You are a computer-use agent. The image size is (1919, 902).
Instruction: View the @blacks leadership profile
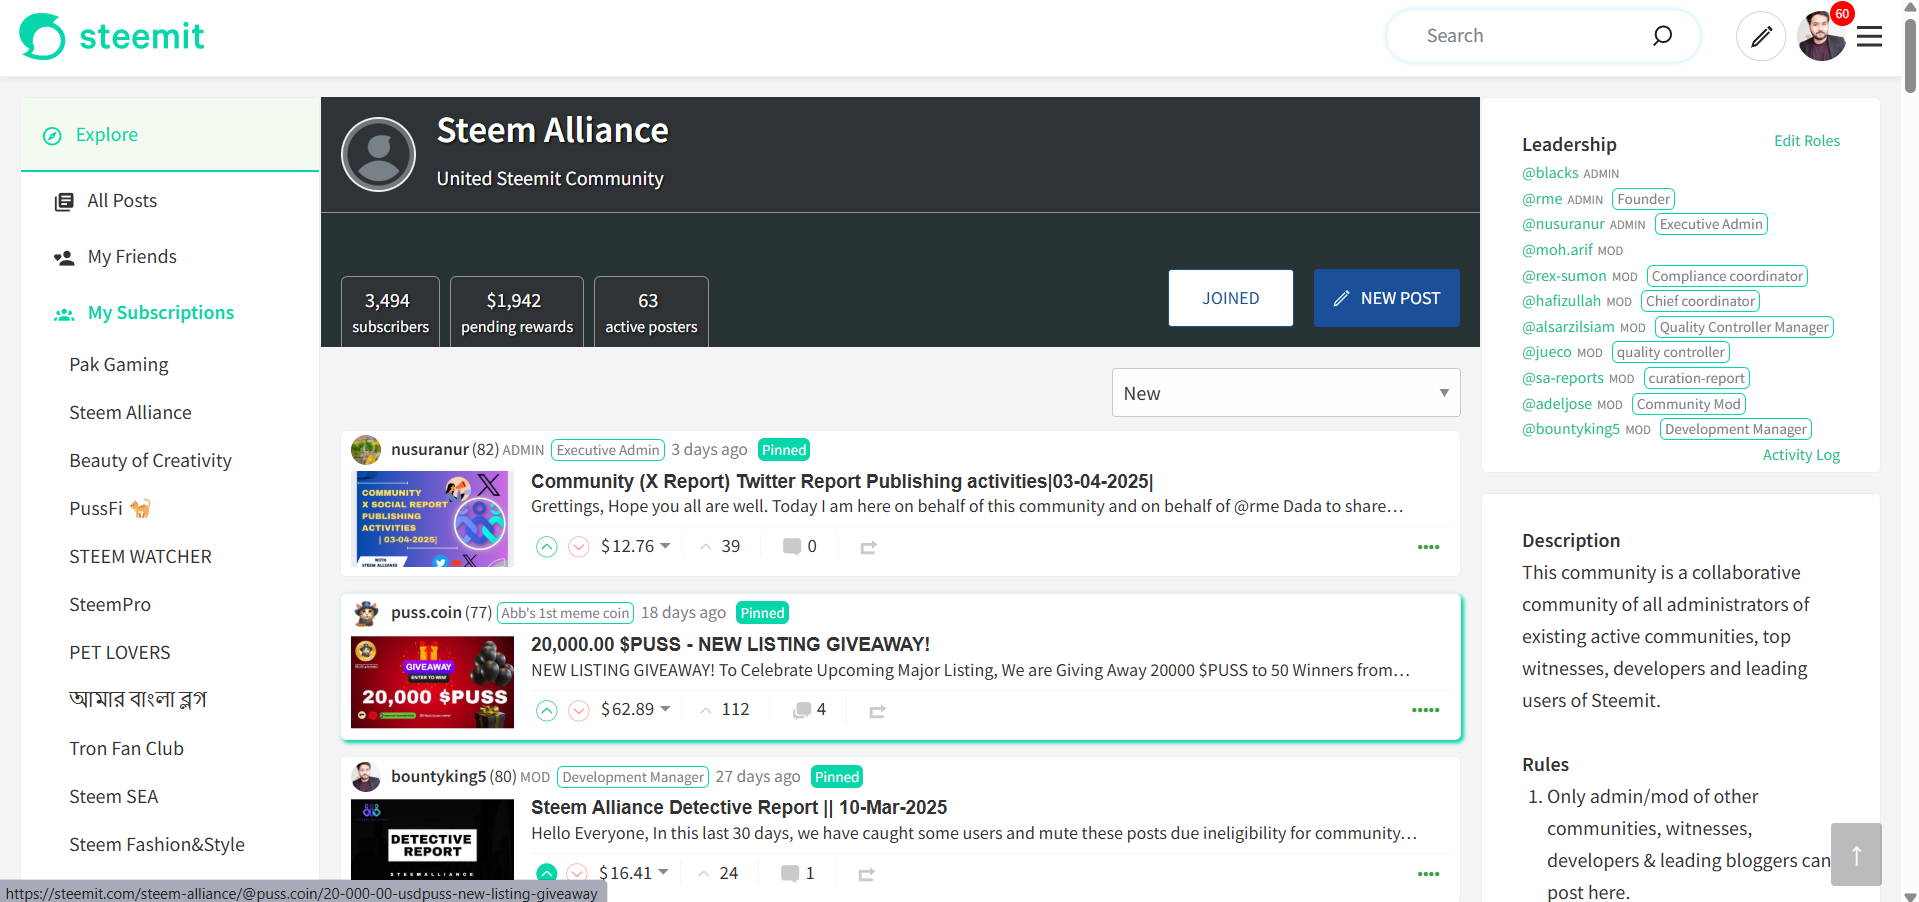(1550, 173)
